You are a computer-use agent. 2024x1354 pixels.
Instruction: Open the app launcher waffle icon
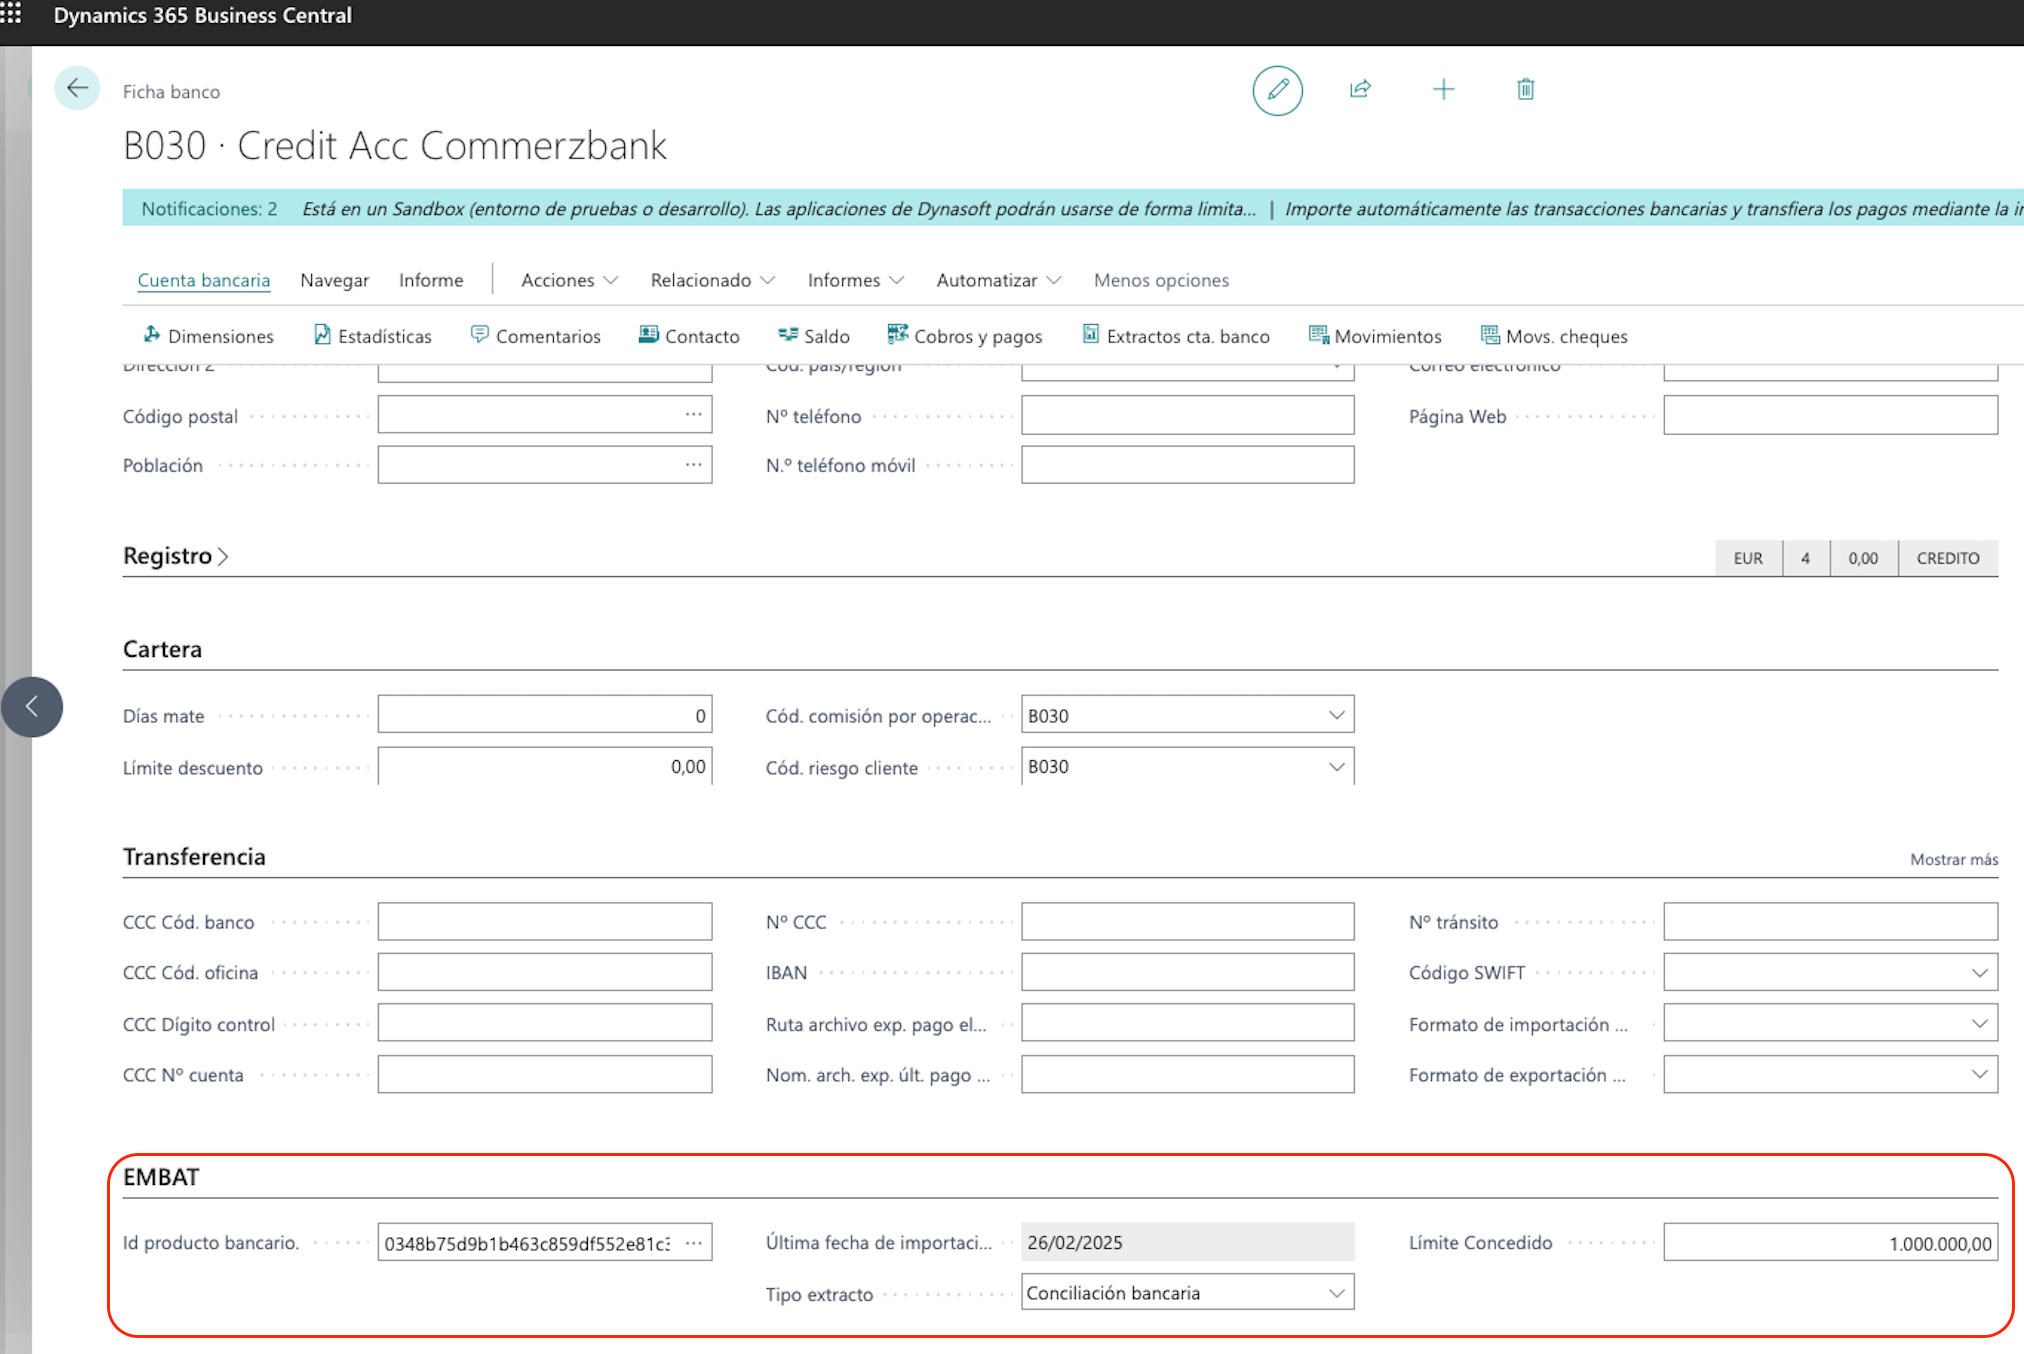11,14
